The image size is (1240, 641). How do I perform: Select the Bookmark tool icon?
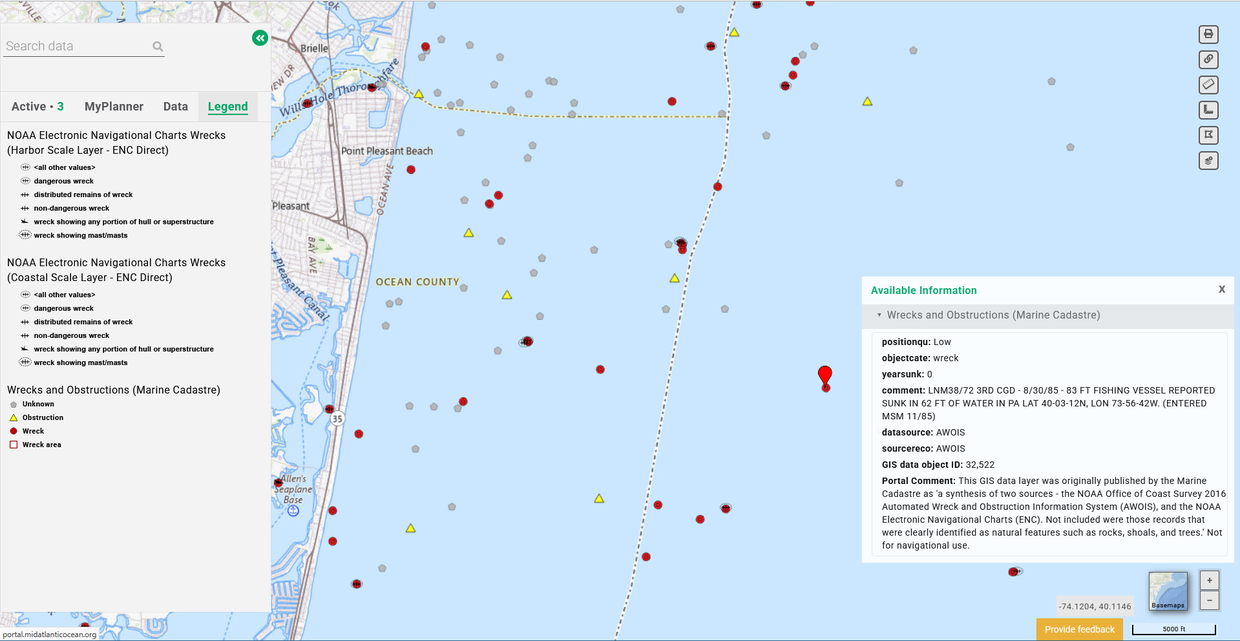1208,134
